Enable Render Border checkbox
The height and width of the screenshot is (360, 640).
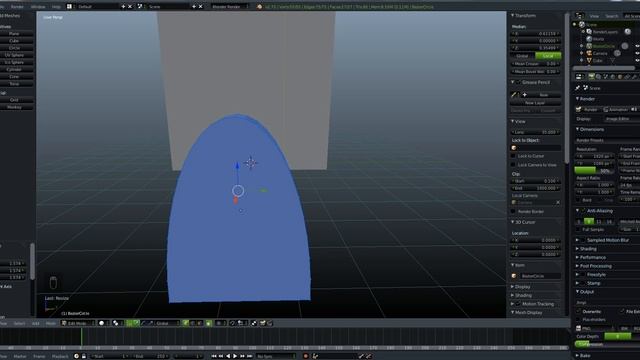[513, 211]
